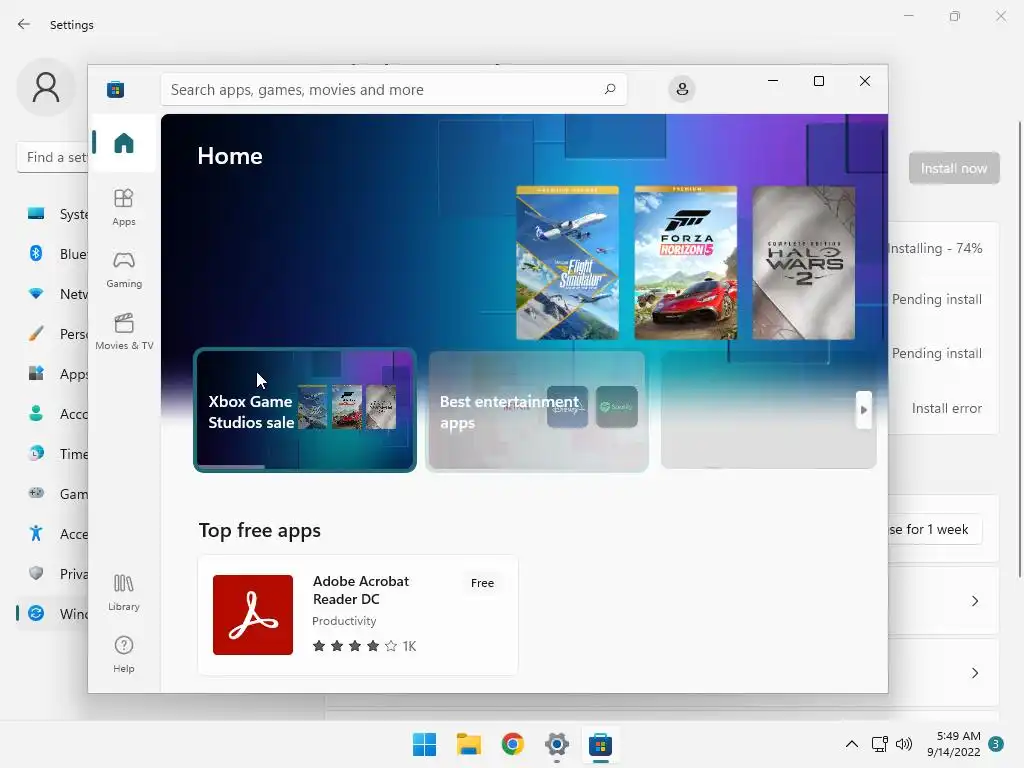Open the Apps section in Store sidebar

[x=123, y=207]
